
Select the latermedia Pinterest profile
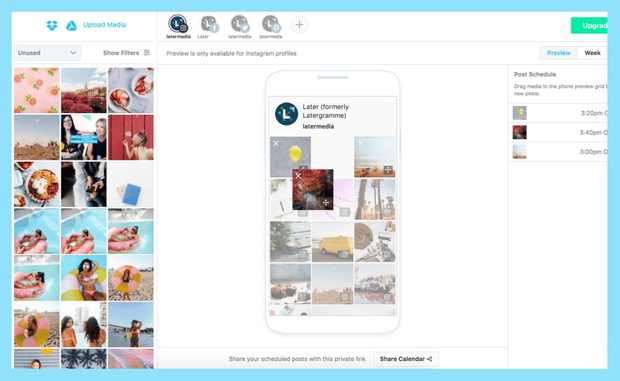pos(271,25)
